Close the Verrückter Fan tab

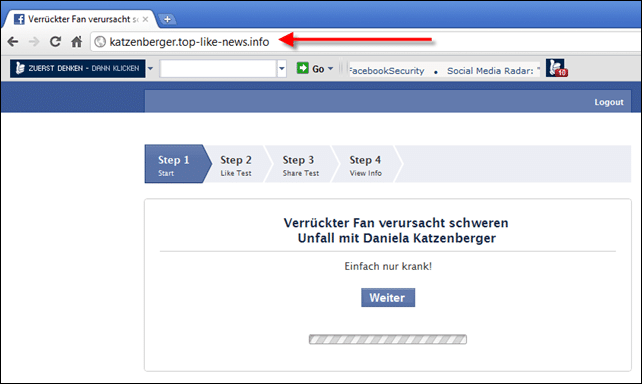145,19
